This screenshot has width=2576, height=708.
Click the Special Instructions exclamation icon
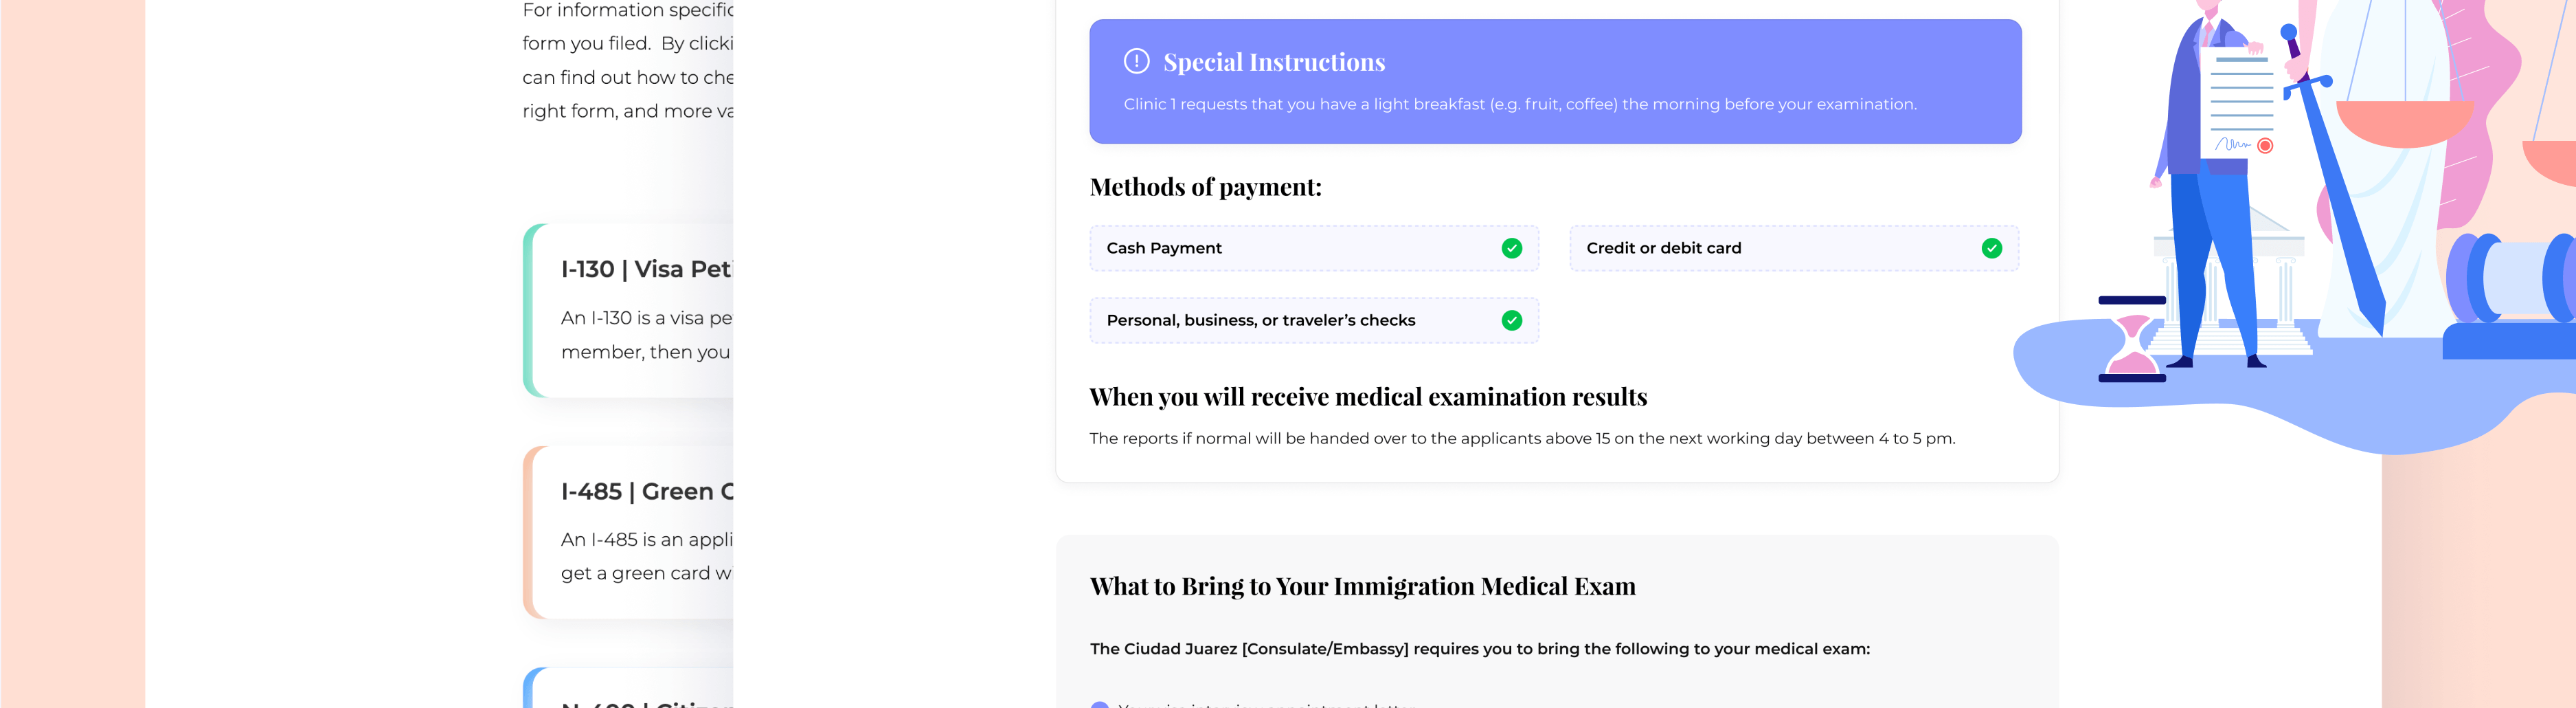(x=1136, y=61)
